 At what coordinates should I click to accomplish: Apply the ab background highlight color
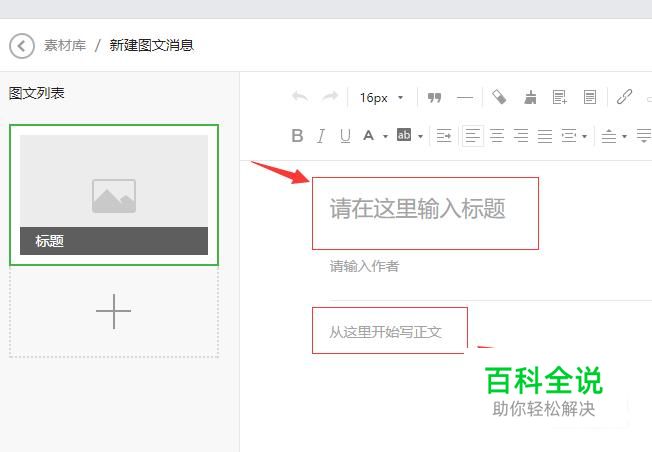404,135
